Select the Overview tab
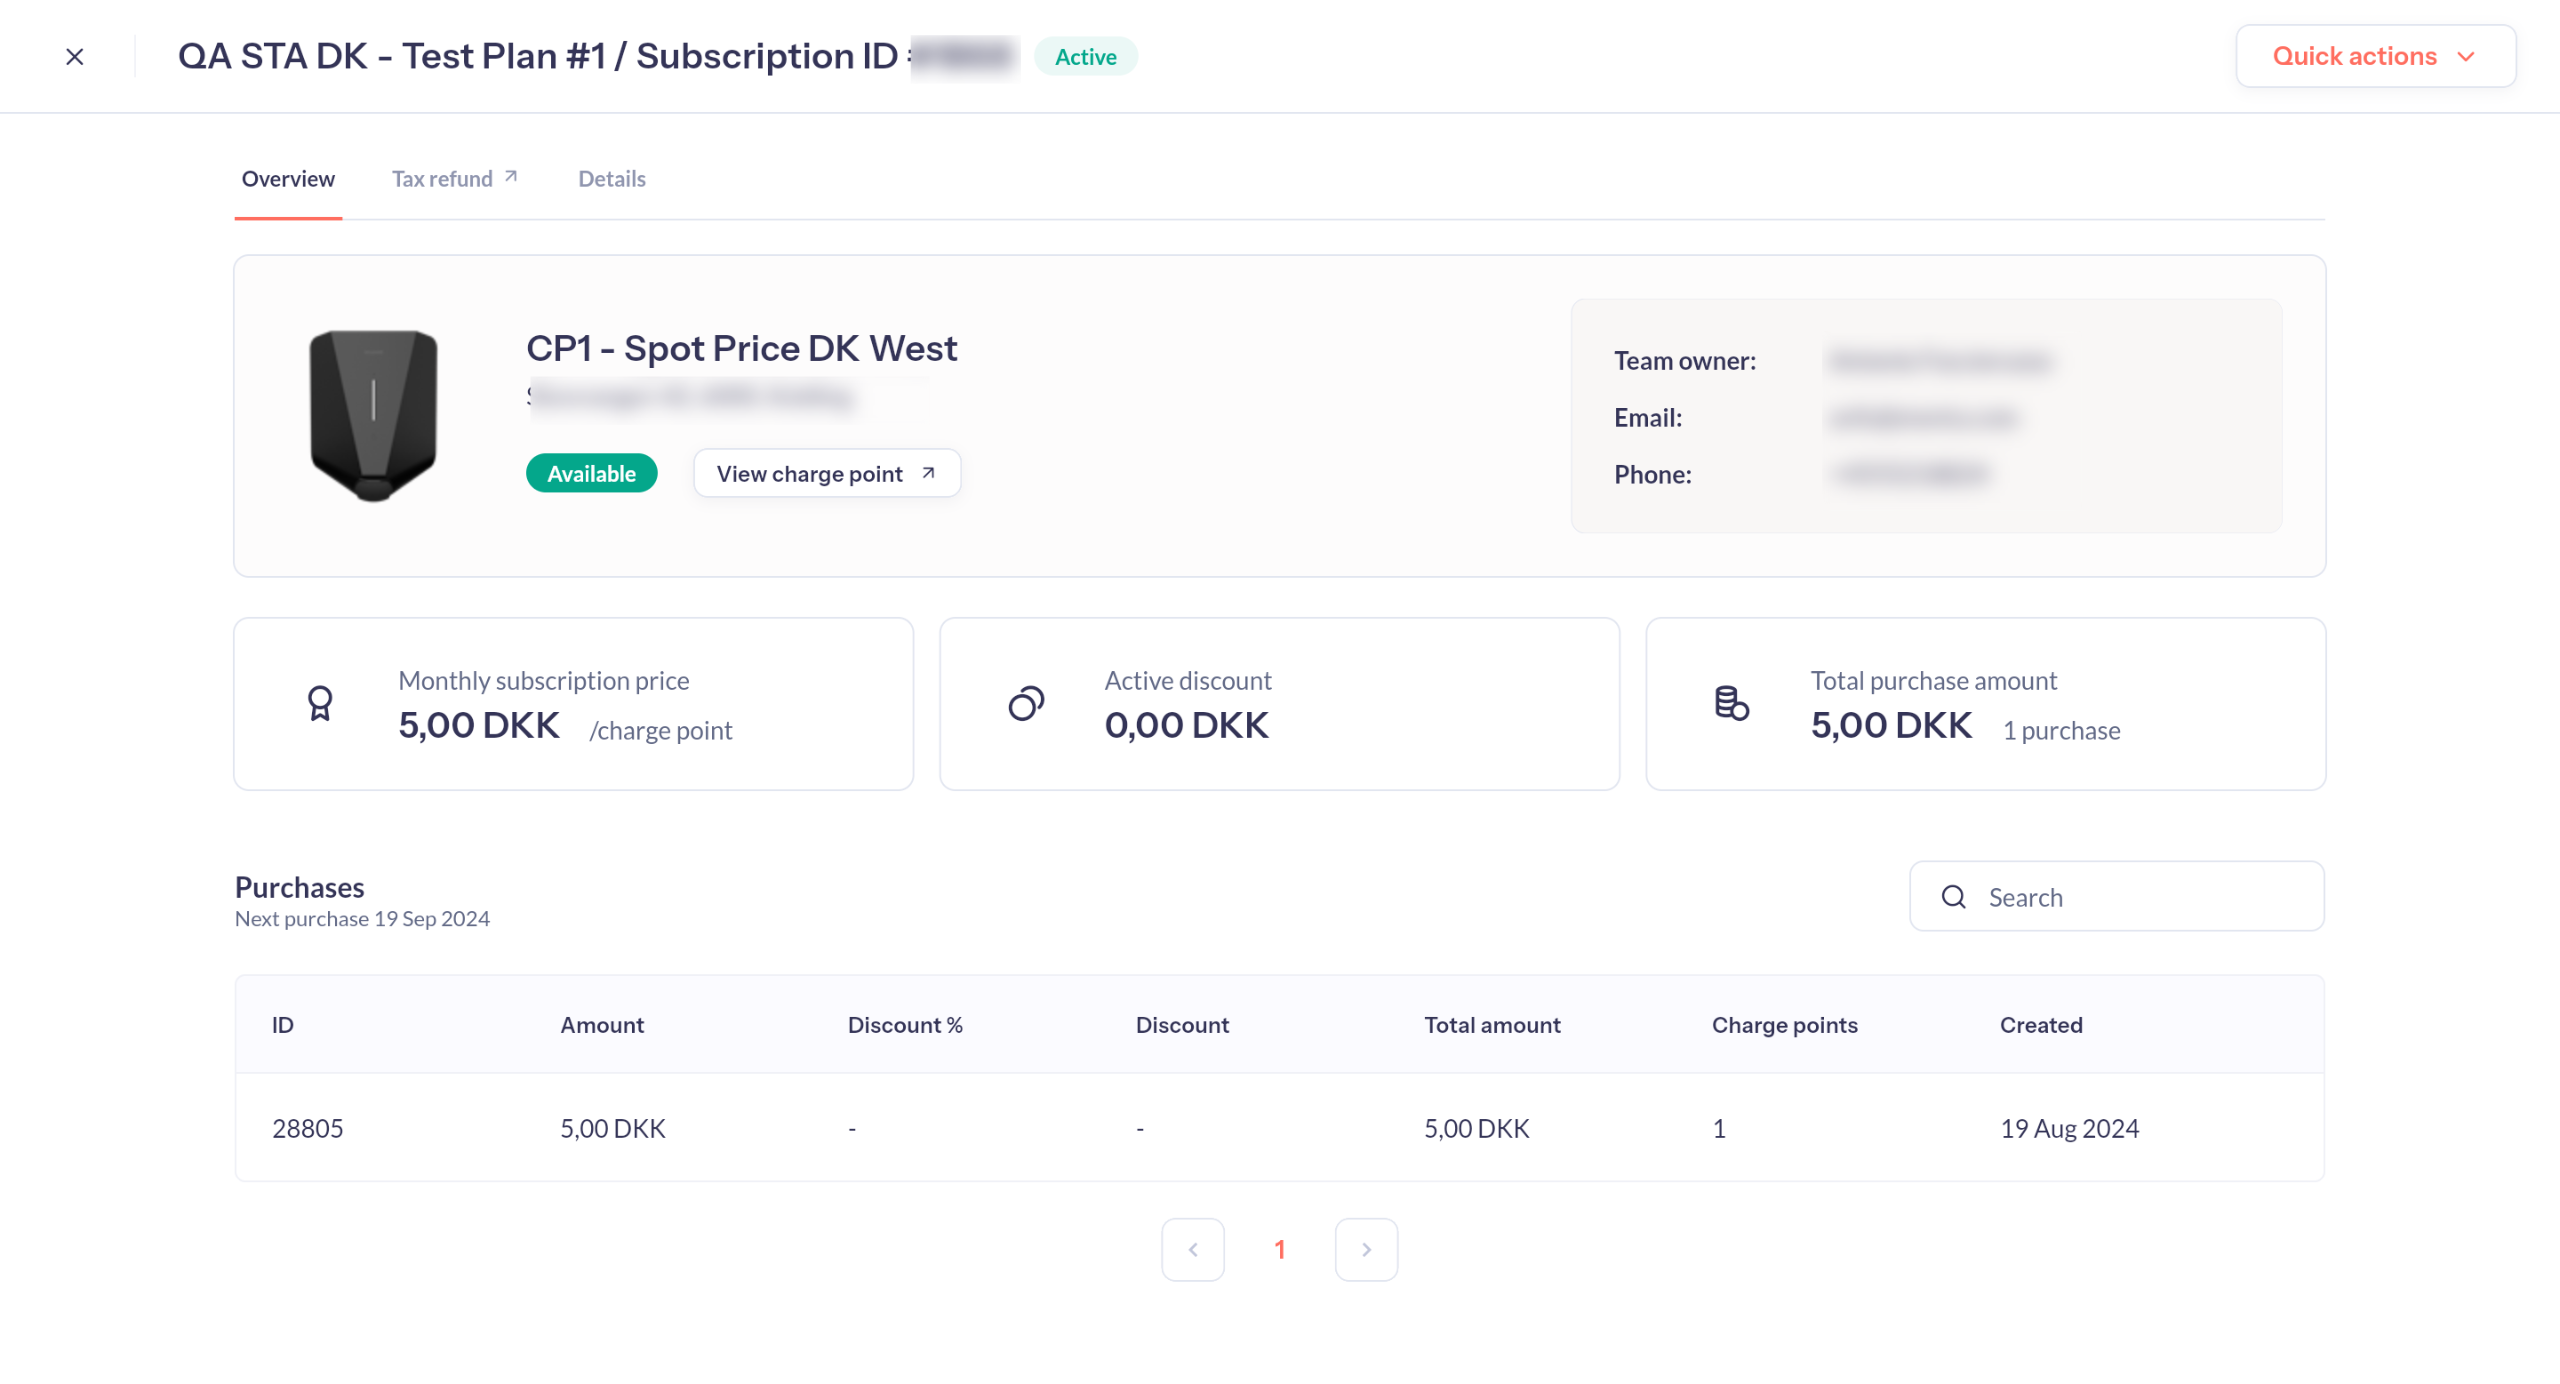The image size is (2560, 1384). coord(288,179)
